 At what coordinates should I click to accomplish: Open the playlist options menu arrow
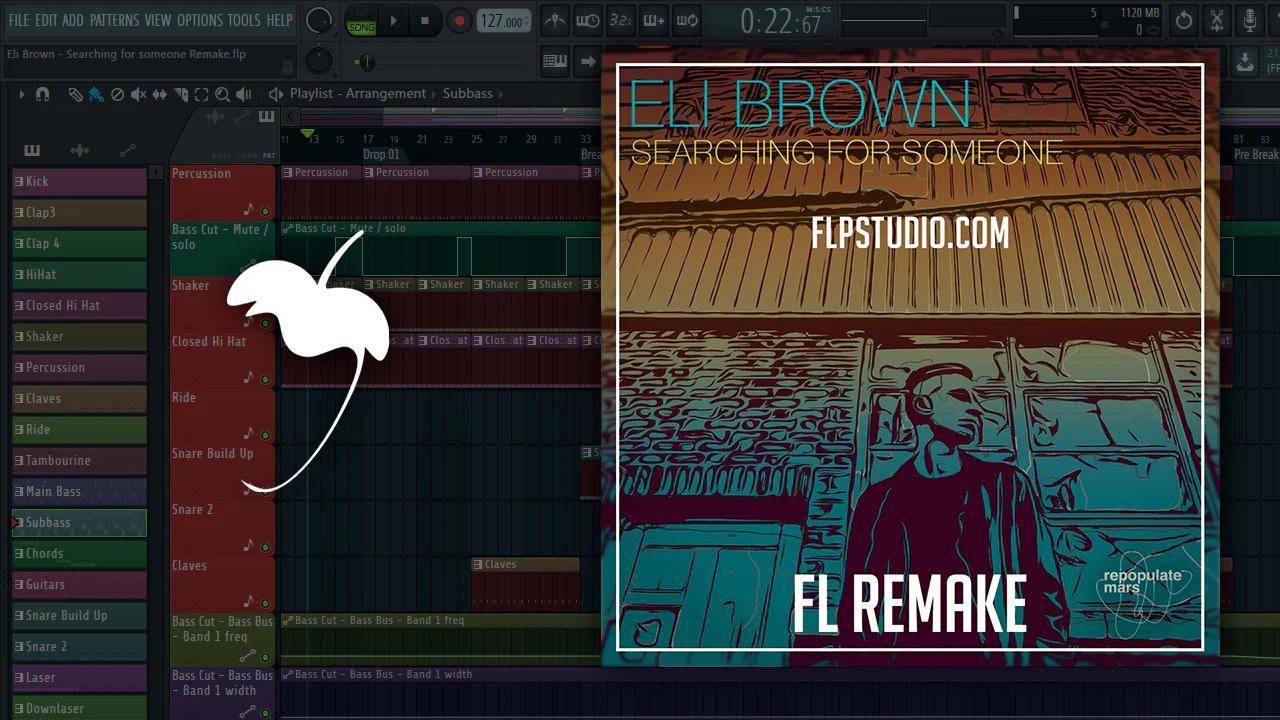coord(21,94)
